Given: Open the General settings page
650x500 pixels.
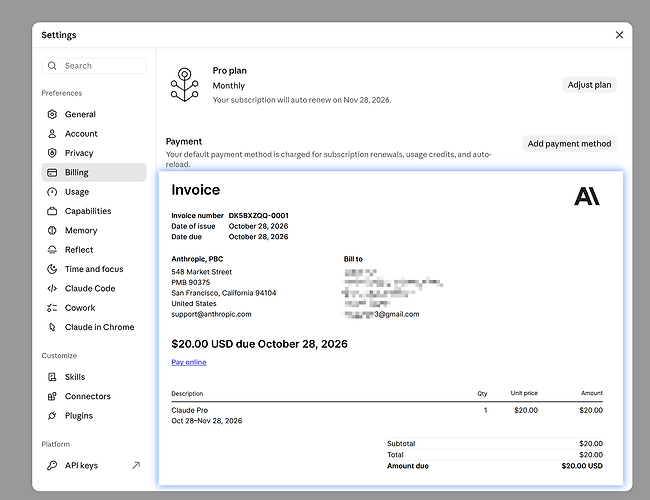Looking at the screenshot, I should pos(94,114).
